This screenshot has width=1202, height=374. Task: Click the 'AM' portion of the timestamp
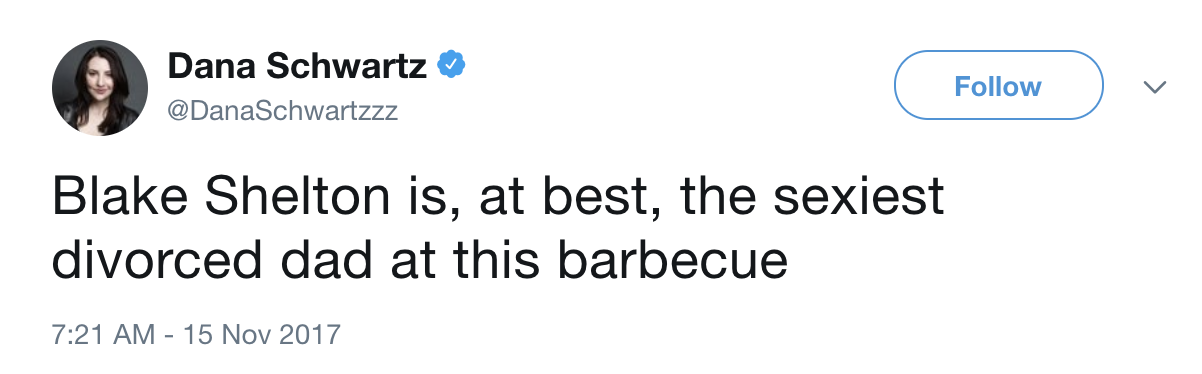(136, 333)
